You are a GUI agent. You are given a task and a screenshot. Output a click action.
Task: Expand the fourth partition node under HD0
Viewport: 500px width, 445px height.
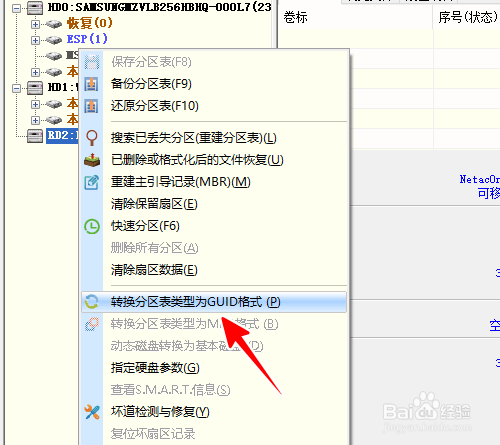point(35,72)
